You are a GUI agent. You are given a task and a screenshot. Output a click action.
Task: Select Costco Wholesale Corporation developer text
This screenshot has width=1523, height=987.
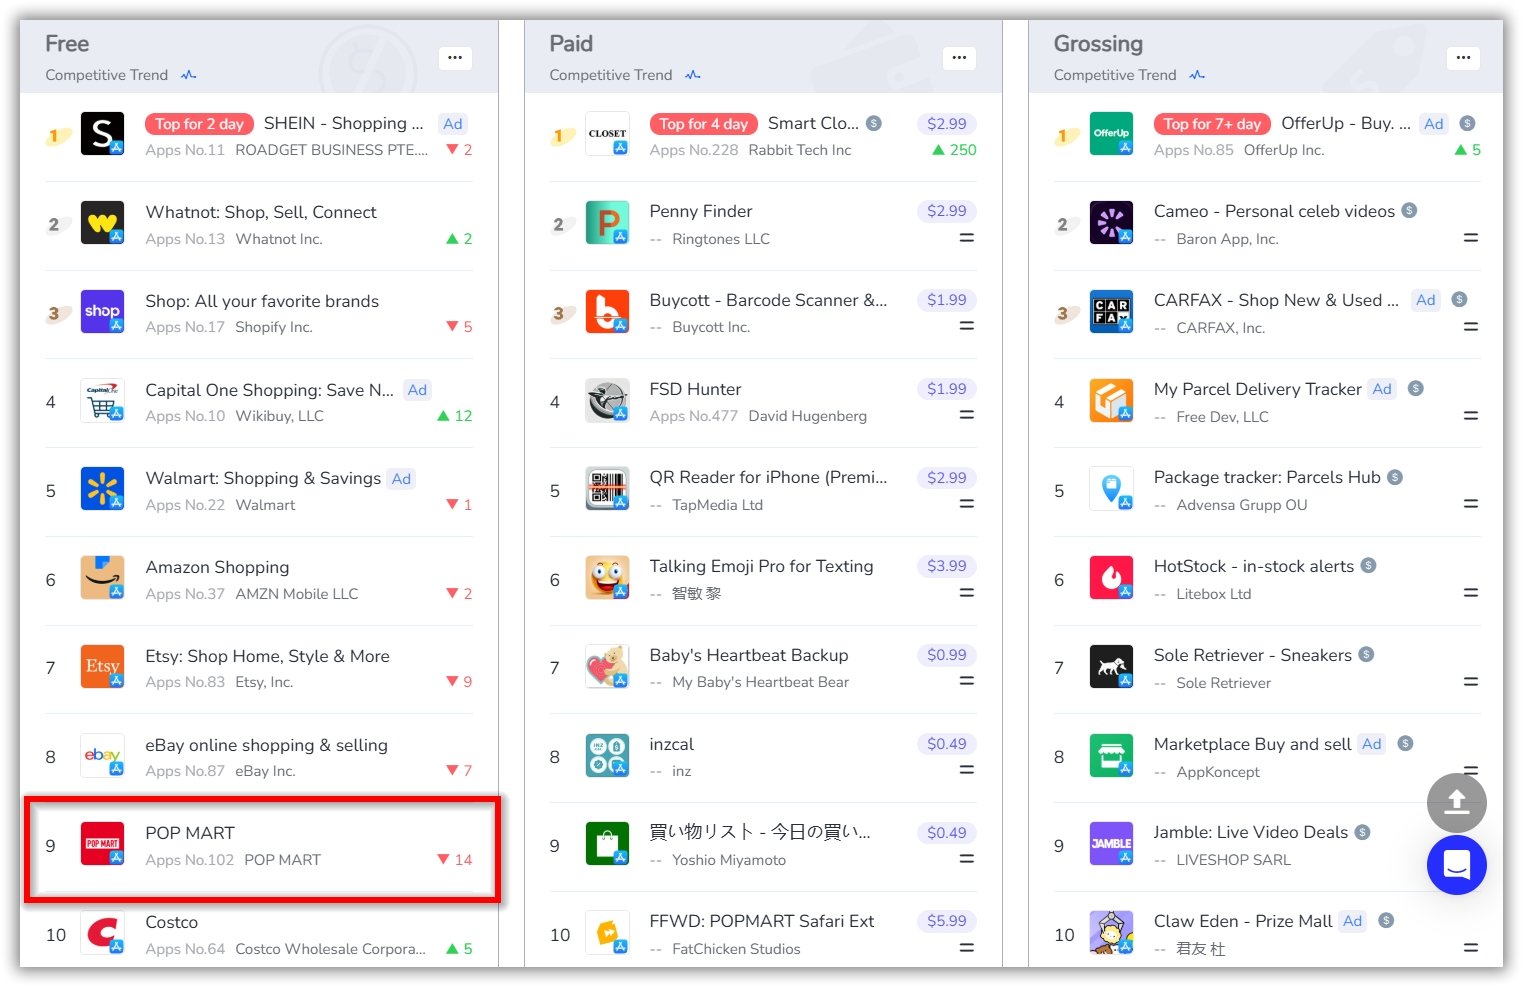pyautogui.click(x=330, y=949)
